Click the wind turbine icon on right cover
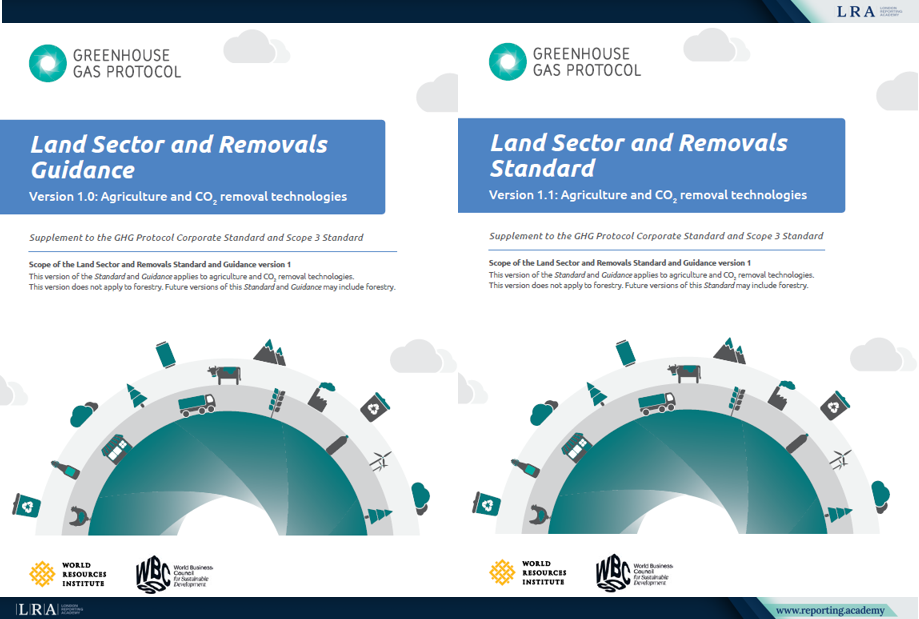 point(840,458)
